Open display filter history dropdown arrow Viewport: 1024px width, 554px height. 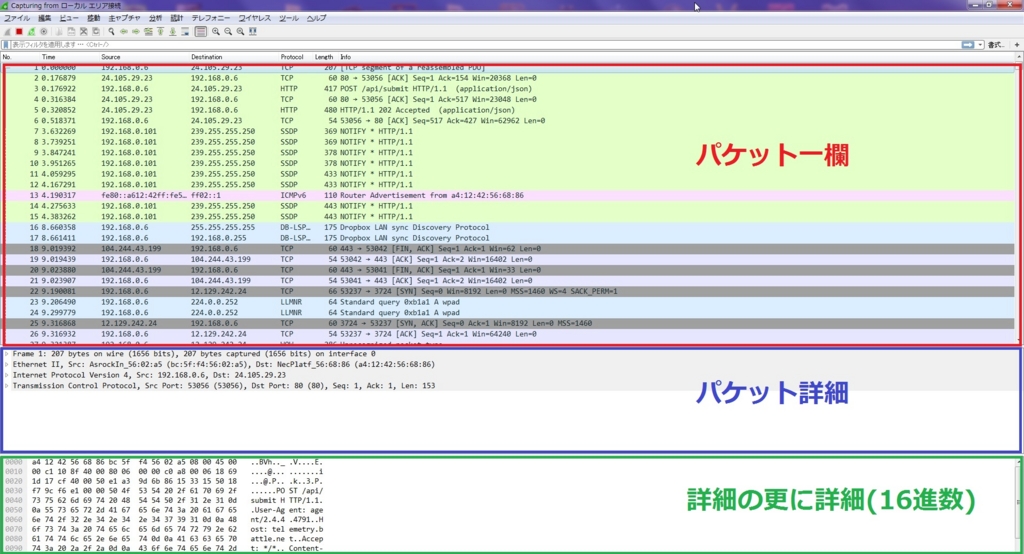tap(980, 44)
